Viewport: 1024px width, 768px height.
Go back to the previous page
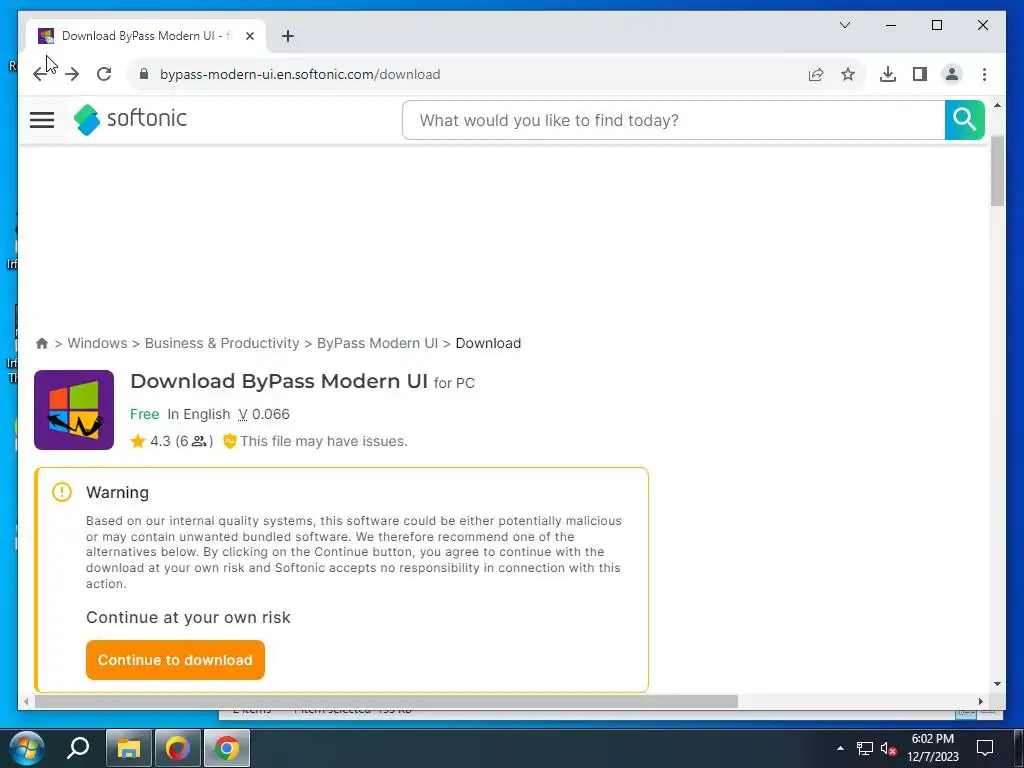pyautogui.click(x=40, y=74)
